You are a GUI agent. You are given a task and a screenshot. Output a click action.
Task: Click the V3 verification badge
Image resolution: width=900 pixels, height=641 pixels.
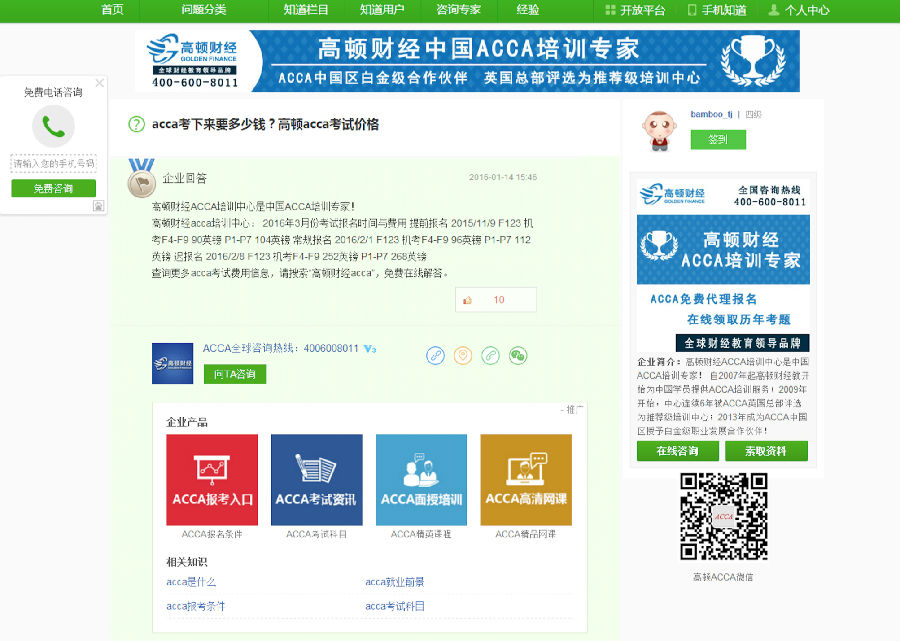(x=370, y=349)
